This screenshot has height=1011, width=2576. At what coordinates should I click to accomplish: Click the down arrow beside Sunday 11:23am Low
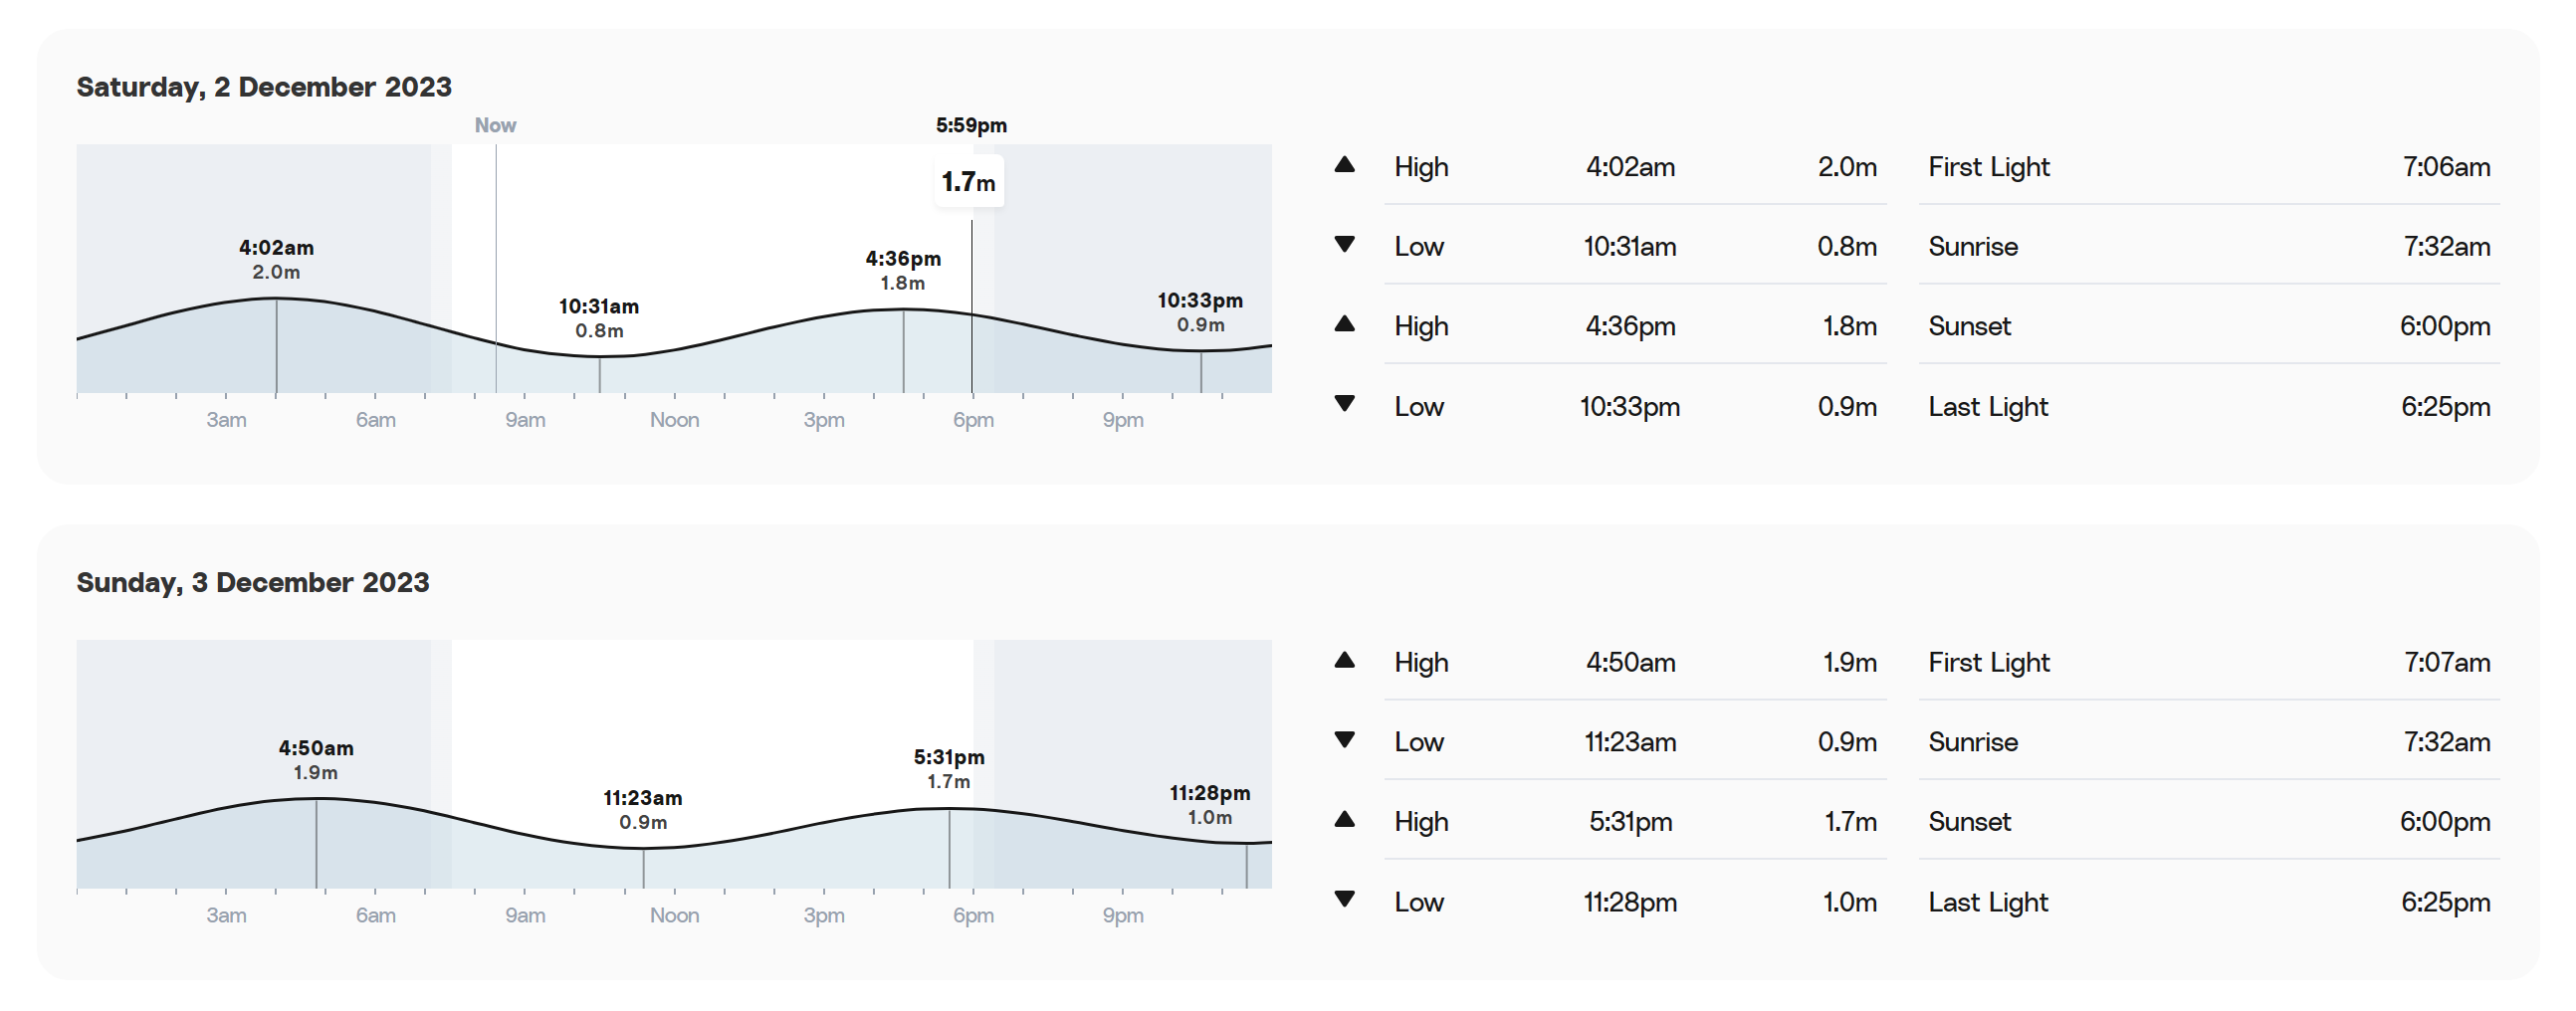click(1344, 740)
